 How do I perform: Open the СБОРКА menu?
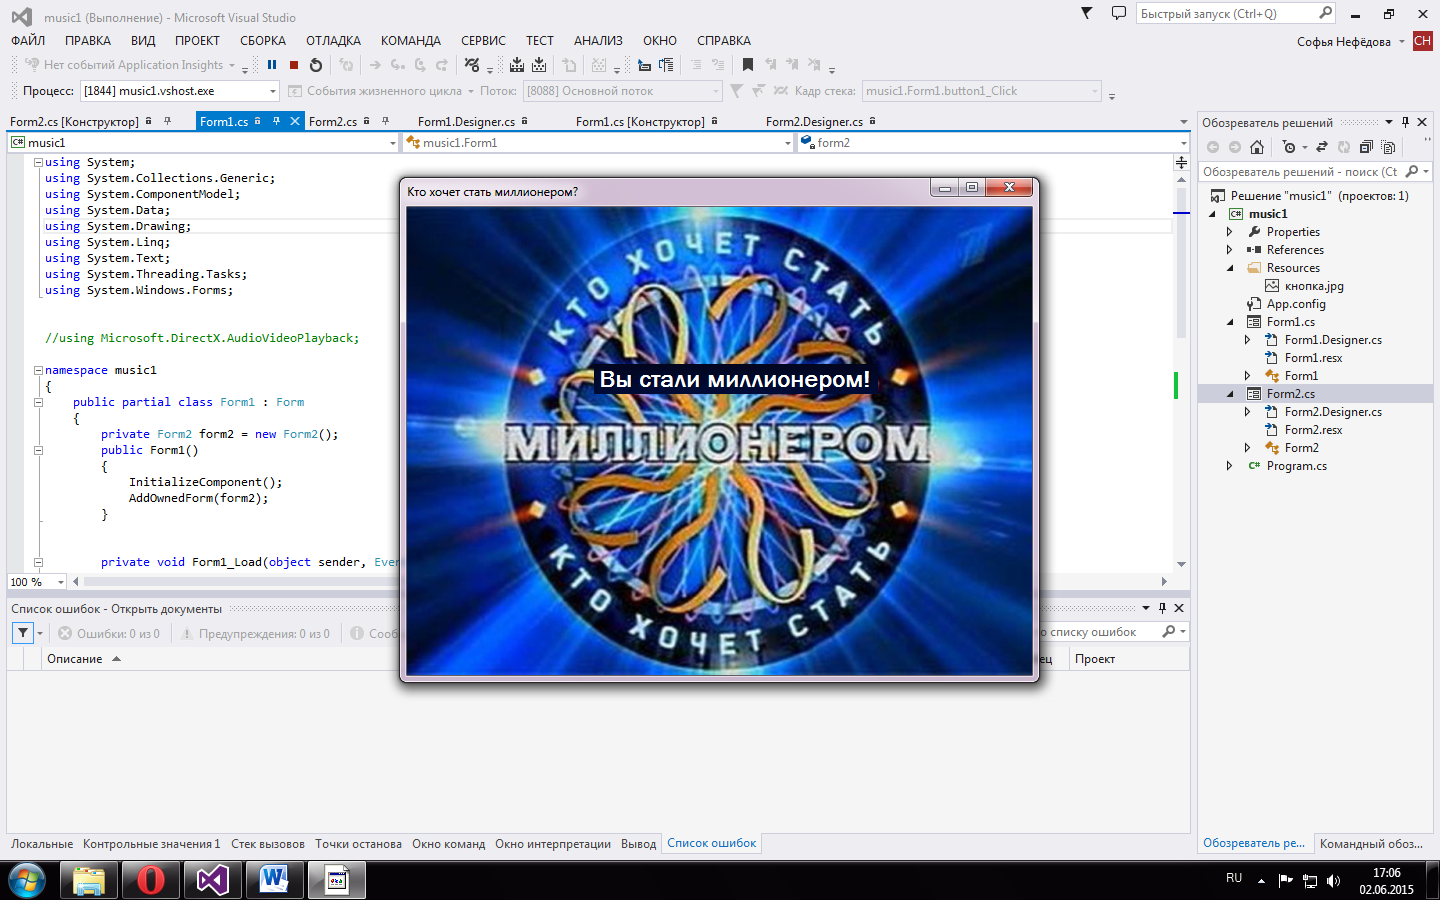(x=263, y=41)
